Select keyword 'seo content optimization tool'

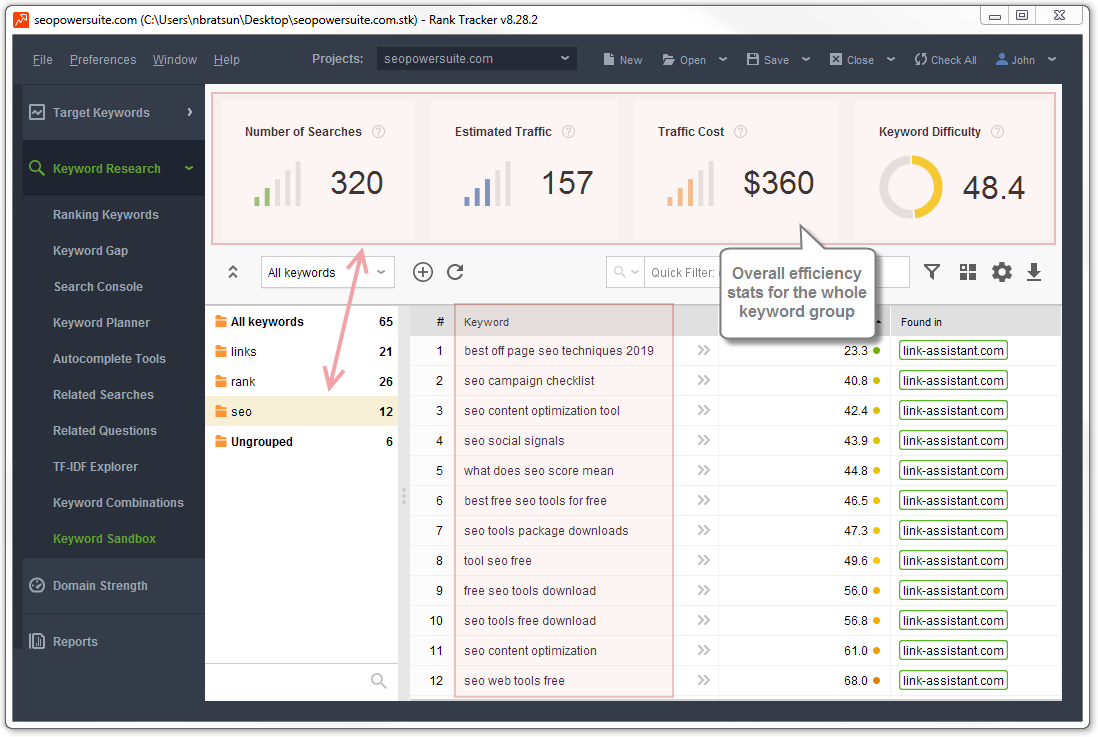(x=542, y=411)
